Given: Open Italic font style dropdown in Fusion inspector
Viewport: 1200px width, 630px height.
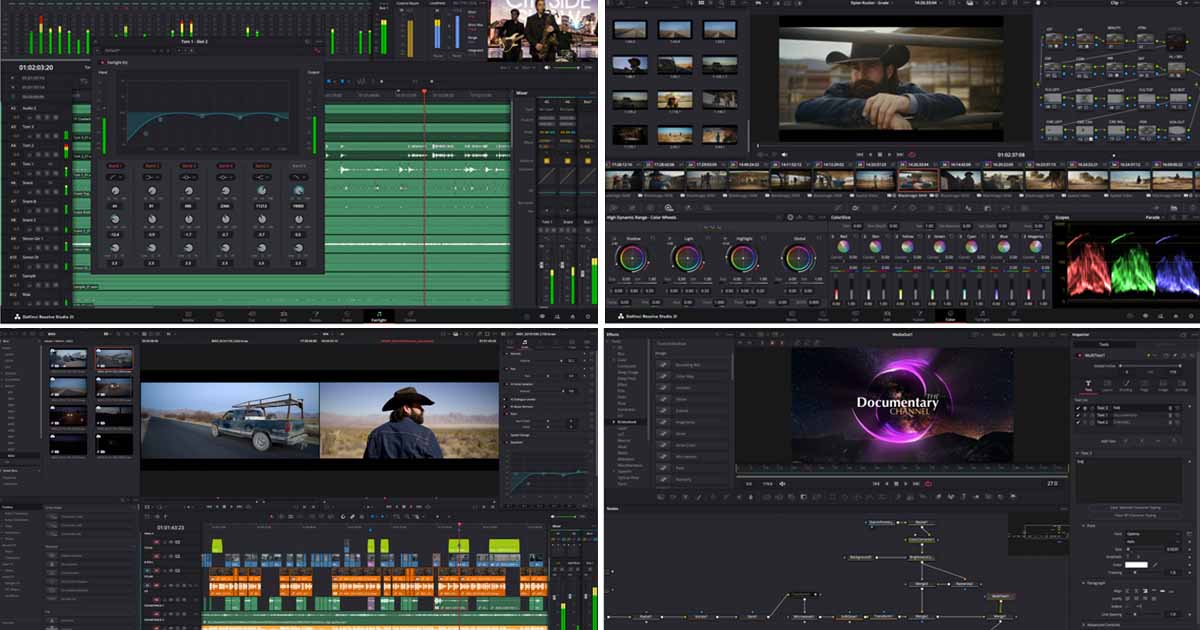Looking at the screenshot, I should point(1153,541).
